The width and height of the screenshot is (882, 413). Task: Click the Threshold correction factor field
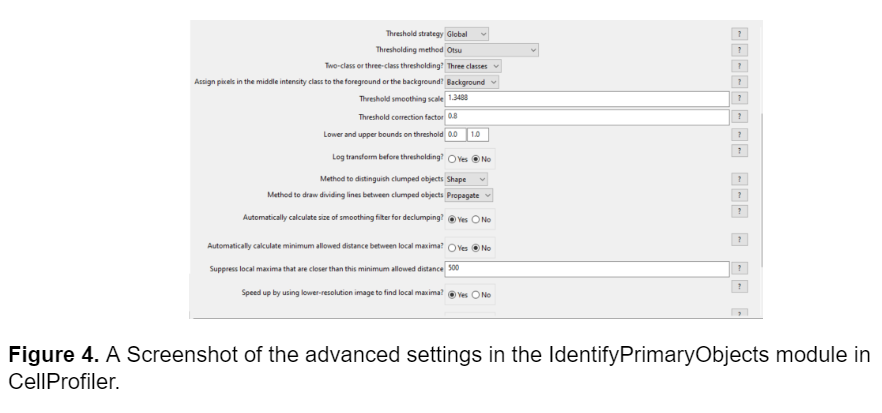coord(586,117)
